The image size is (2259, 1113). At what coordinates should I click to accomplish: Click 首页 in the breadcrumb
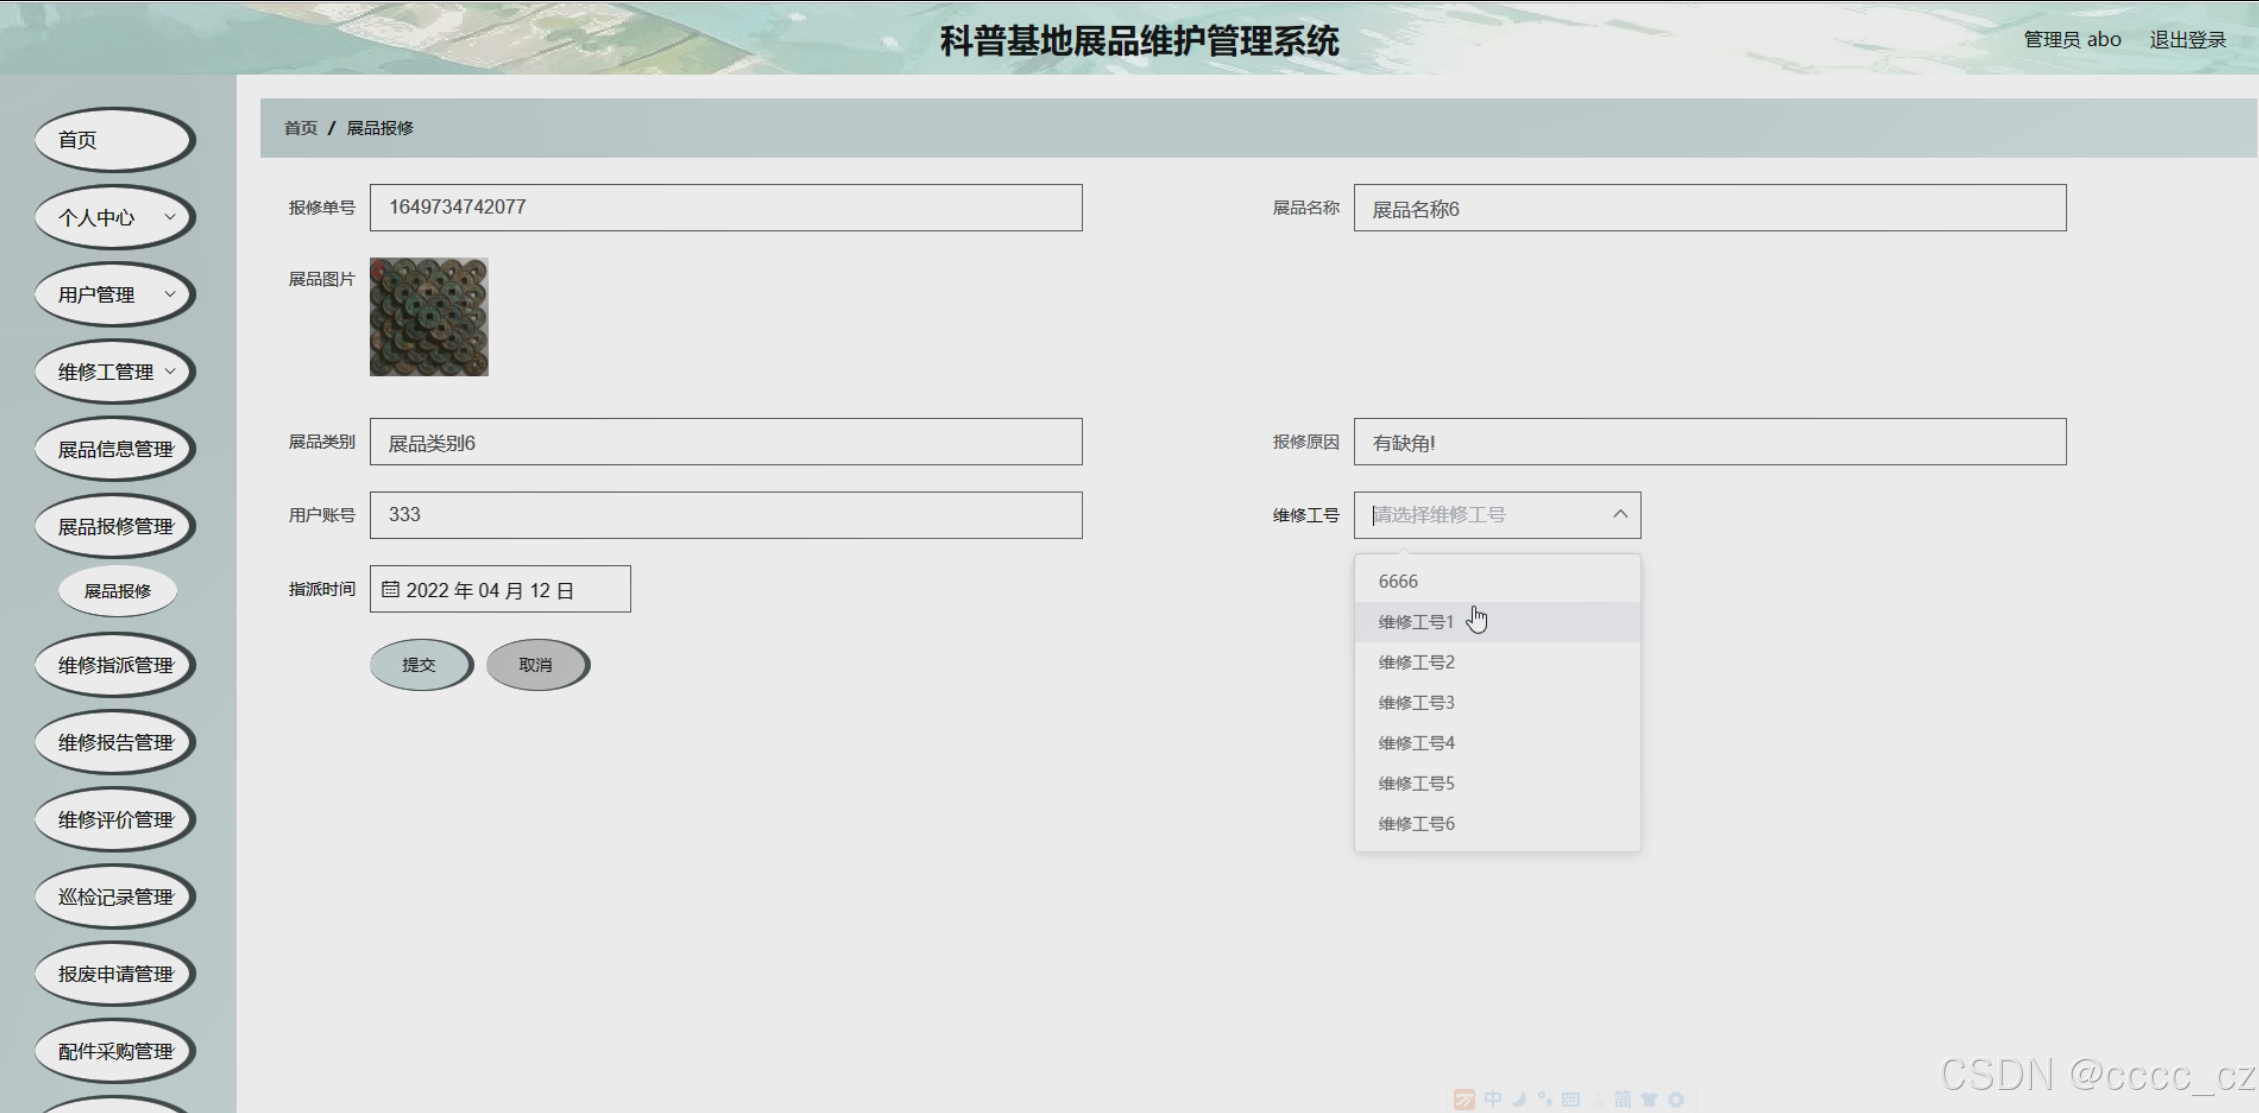(x=300, y=128)
